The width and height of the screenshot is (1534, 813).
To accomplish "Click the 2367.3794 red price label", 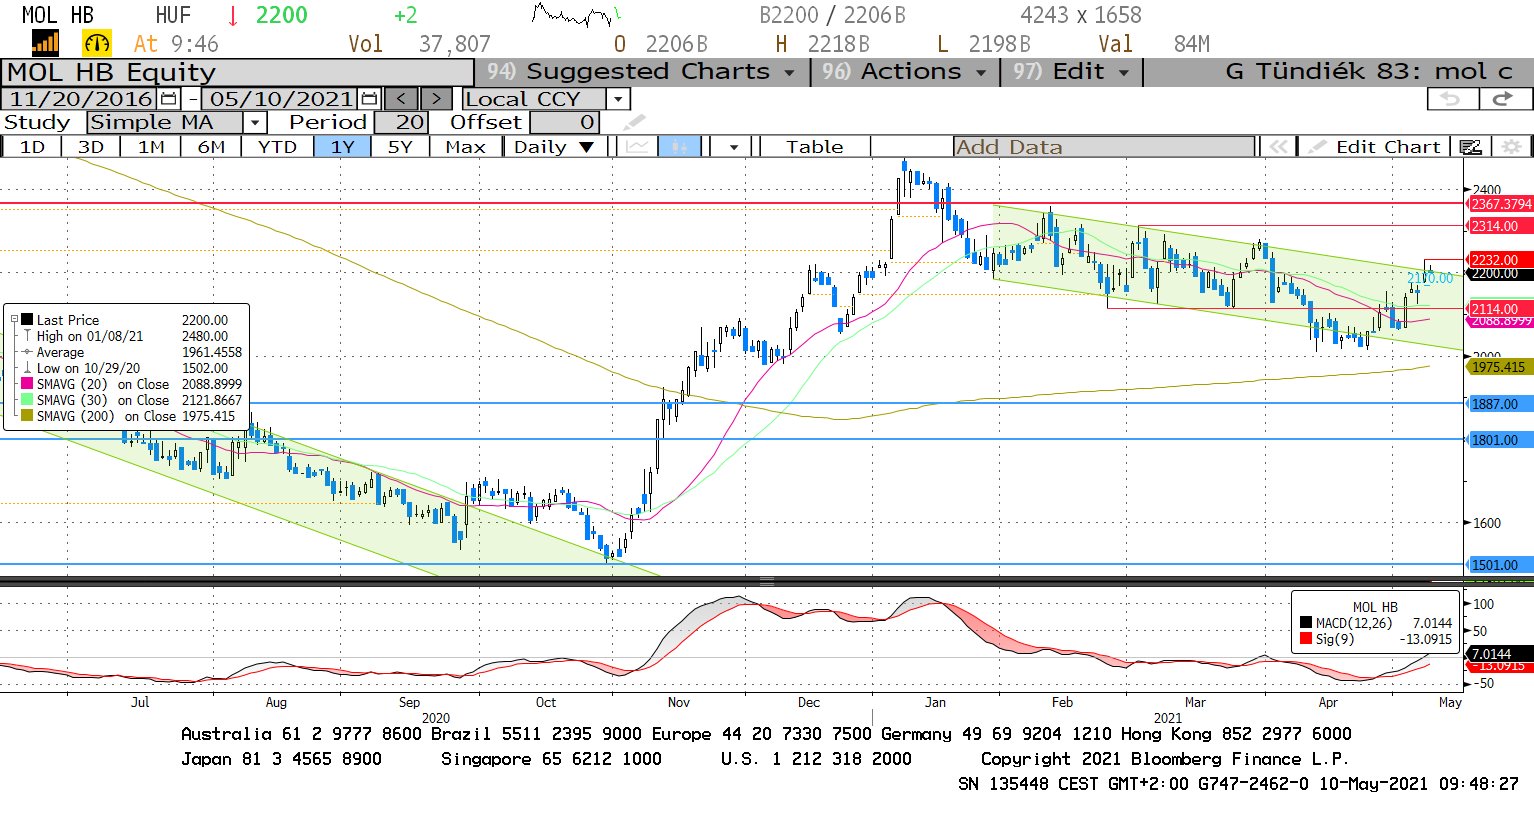I will [x=1500, y=204].
